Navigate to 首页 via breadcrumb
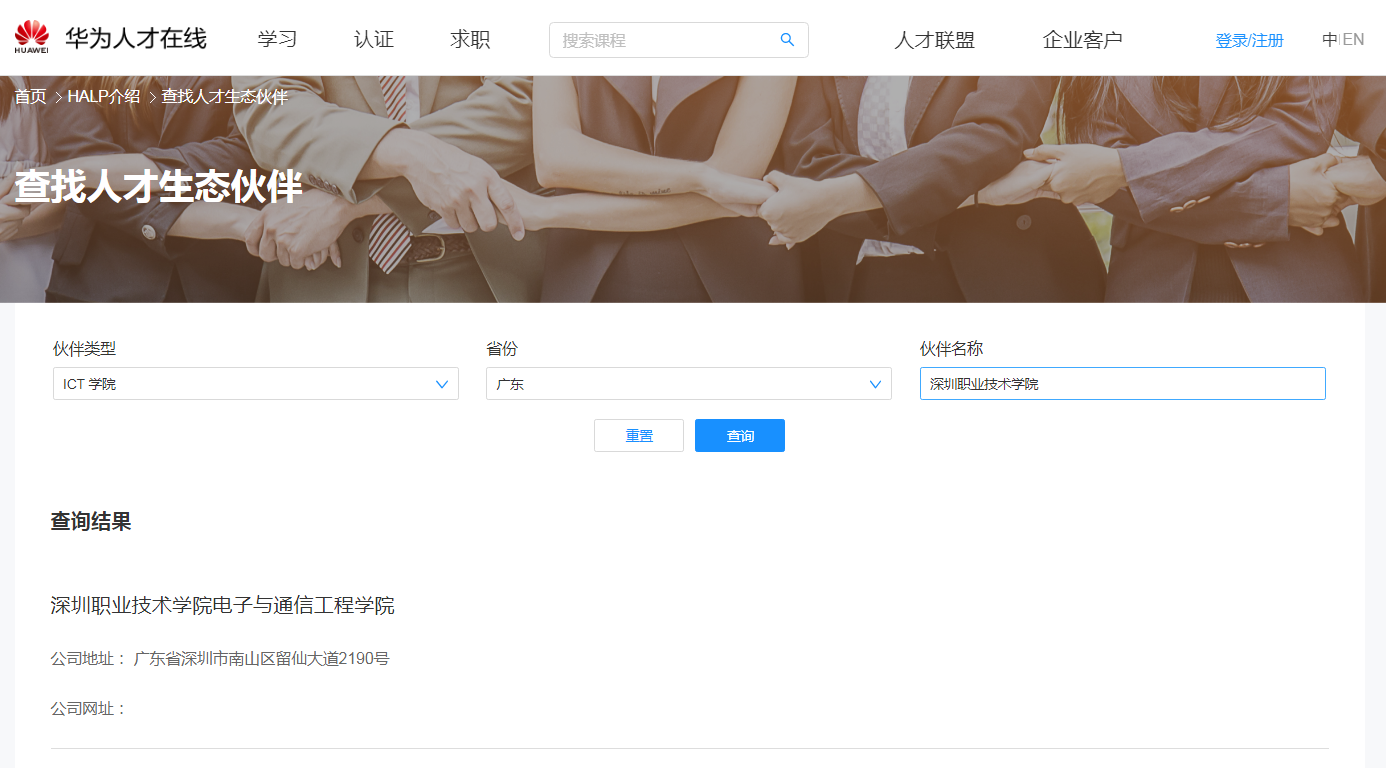 point(29,96)
